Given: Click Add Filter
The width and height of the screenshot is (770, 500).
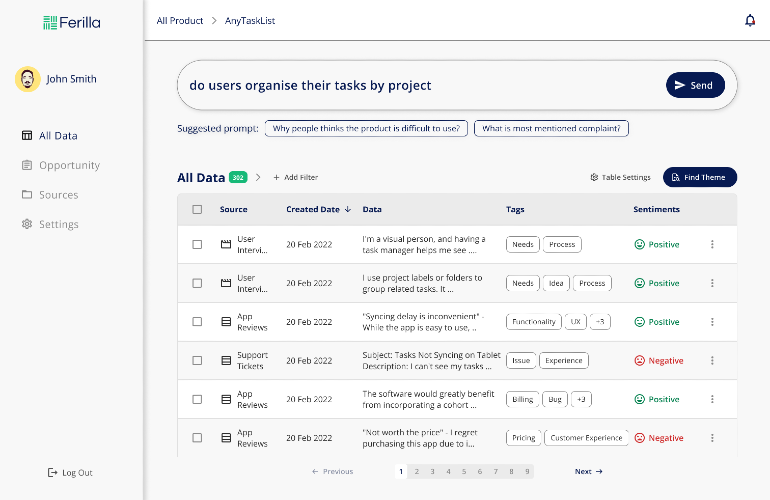Looking at the screenshot, I should pos(296,177).
